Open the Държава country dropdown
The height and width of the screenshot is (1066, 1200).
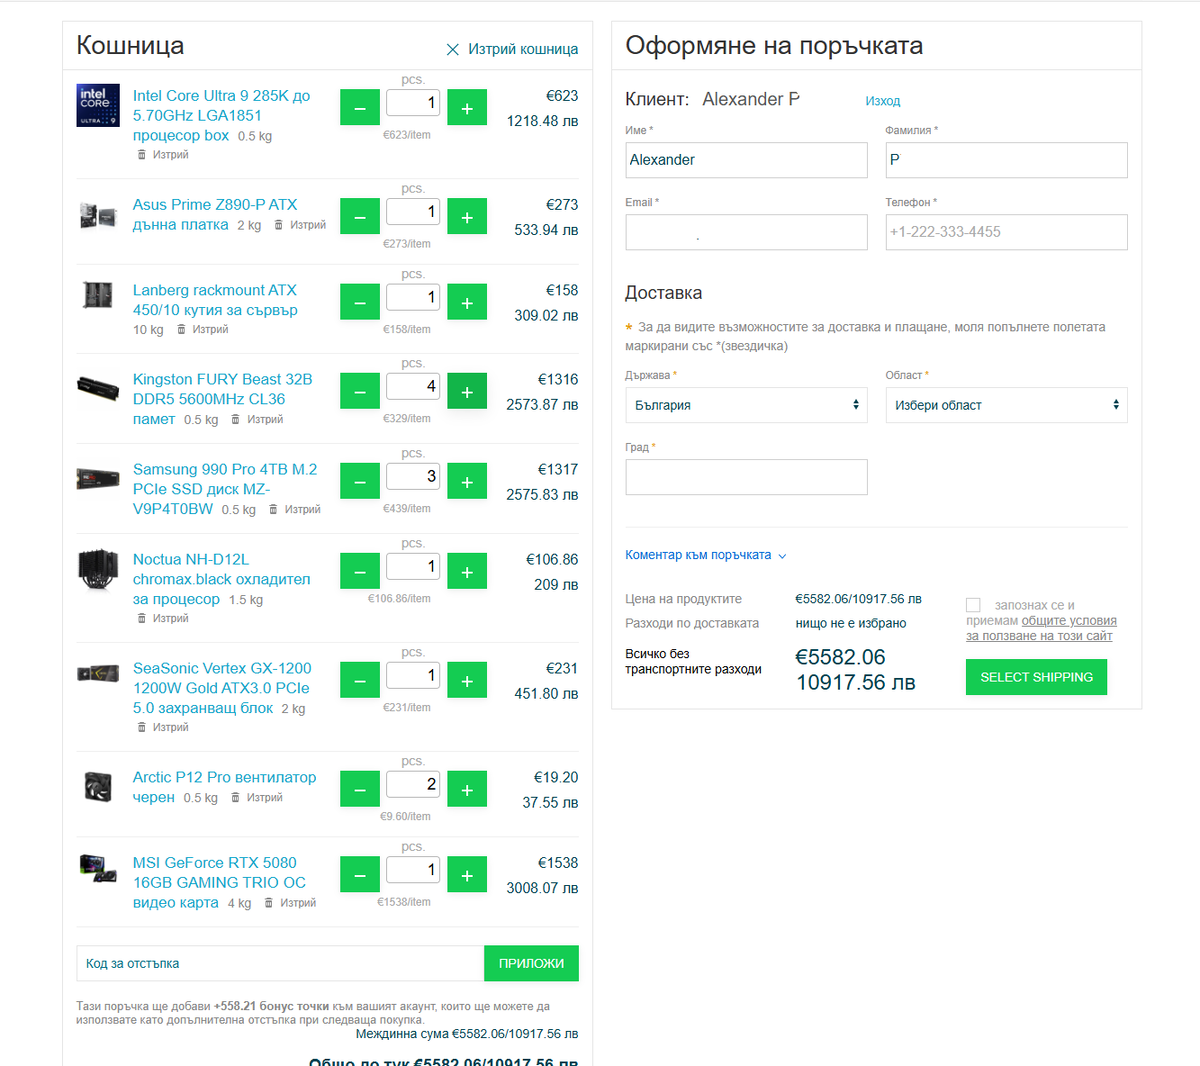click(746, 405)
